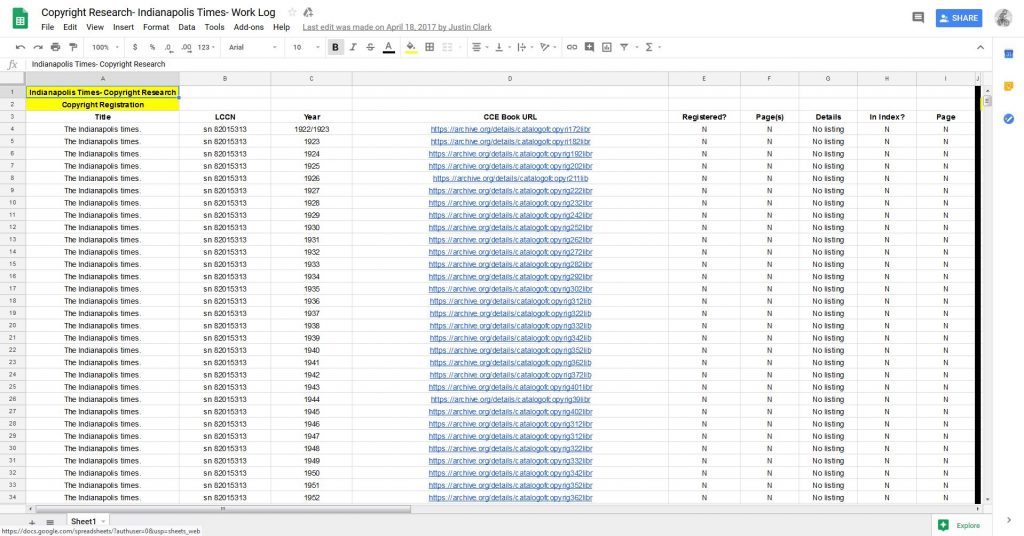Open the Format menu

(156, 27)
